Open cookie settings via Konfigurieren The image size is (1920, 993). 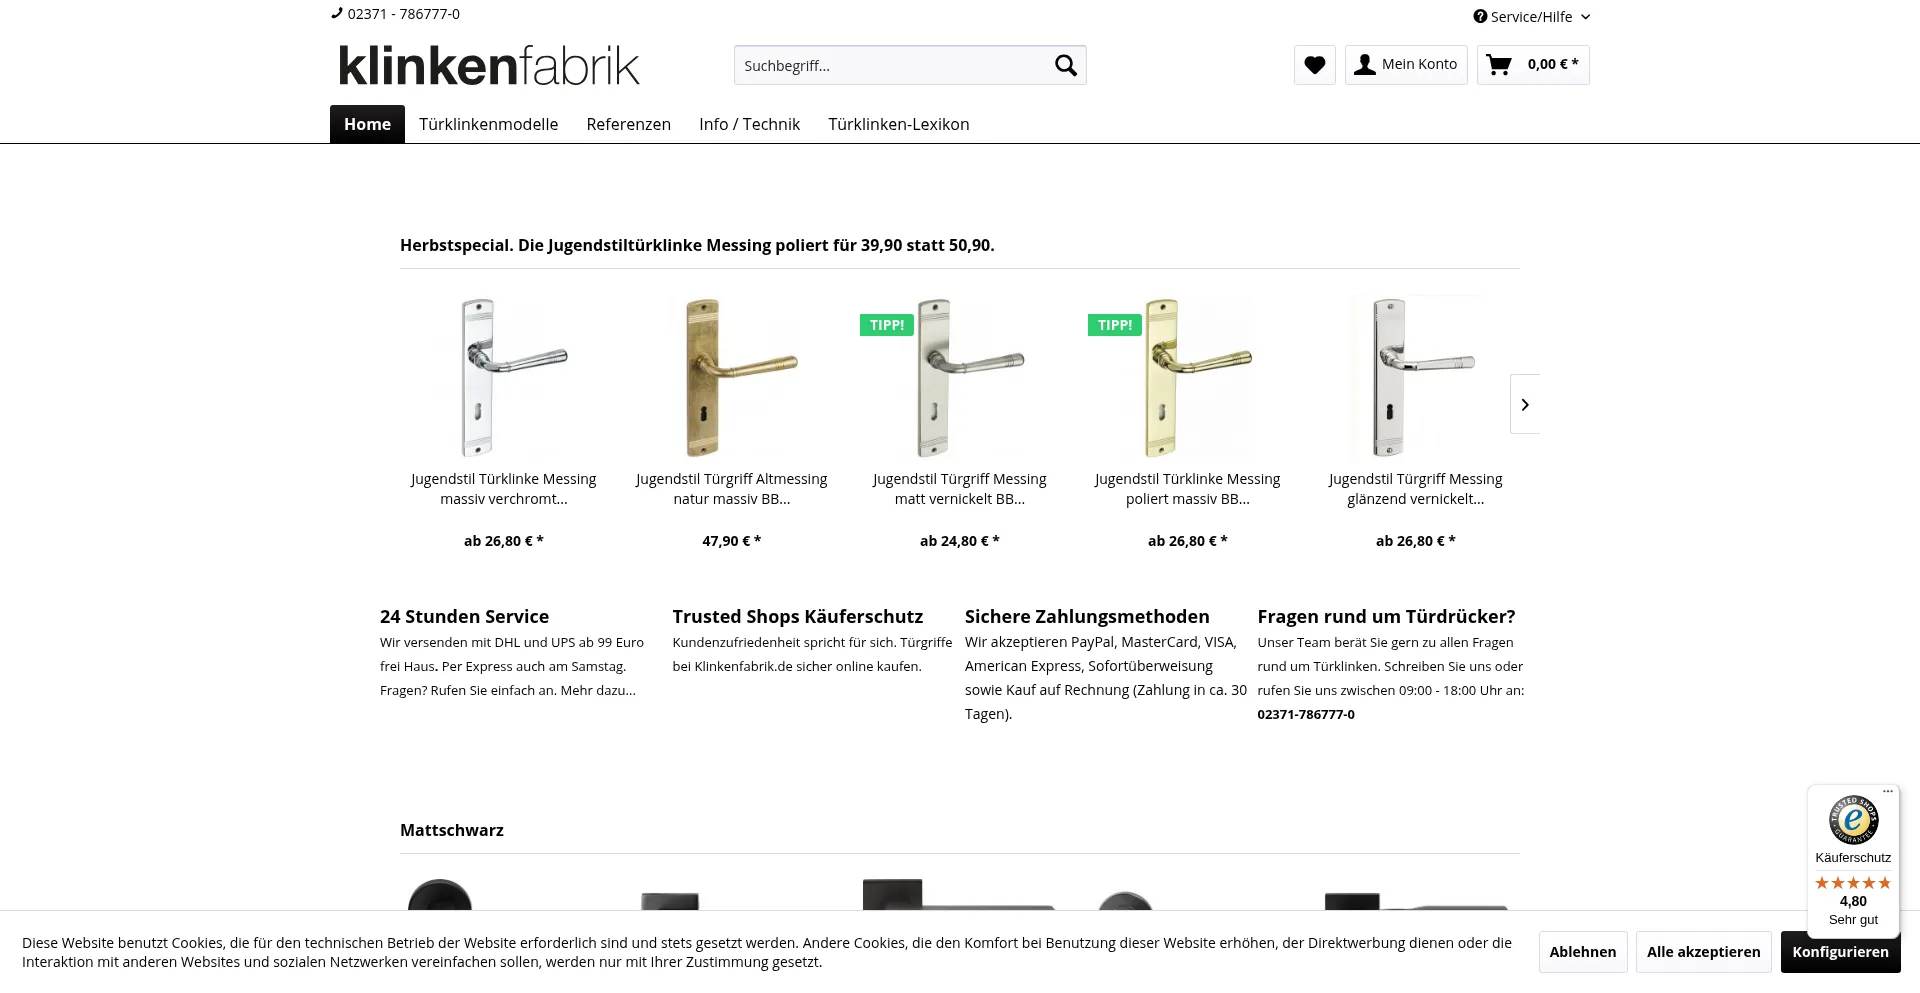tap(1839, 952)
